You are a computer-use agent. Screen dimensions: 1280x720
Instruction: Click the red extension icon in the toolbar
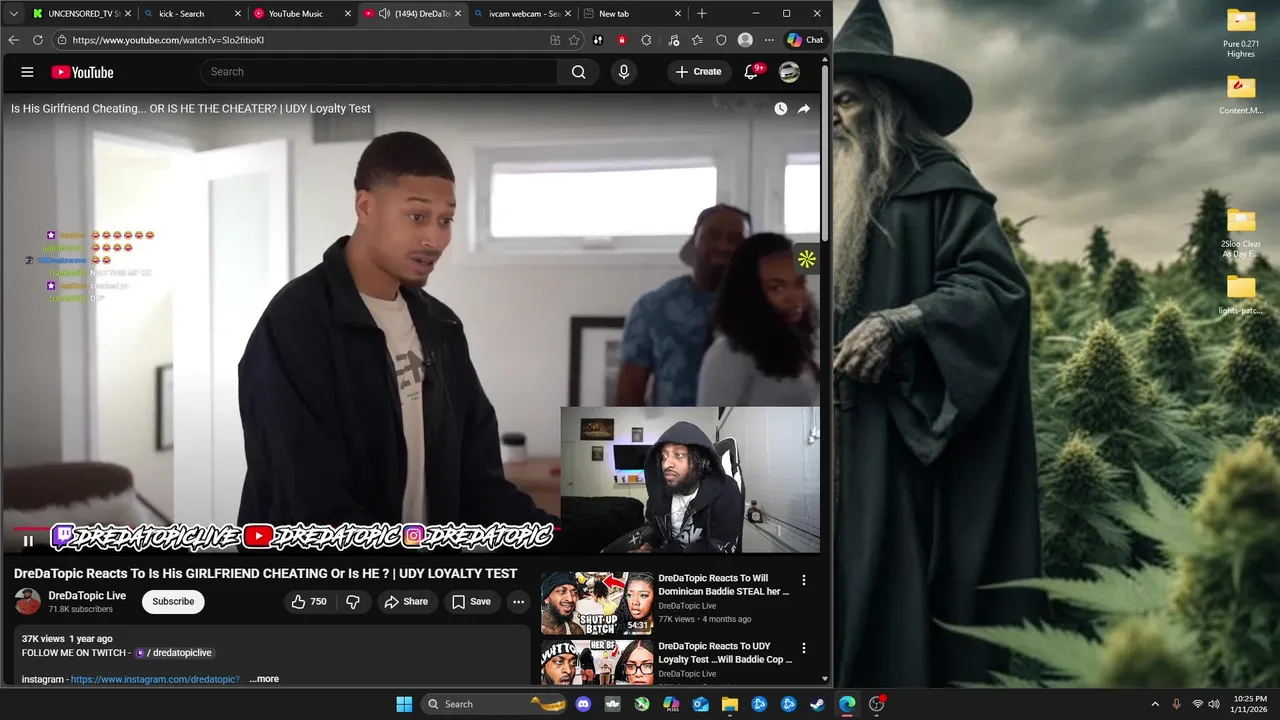[x=622, y=40]
